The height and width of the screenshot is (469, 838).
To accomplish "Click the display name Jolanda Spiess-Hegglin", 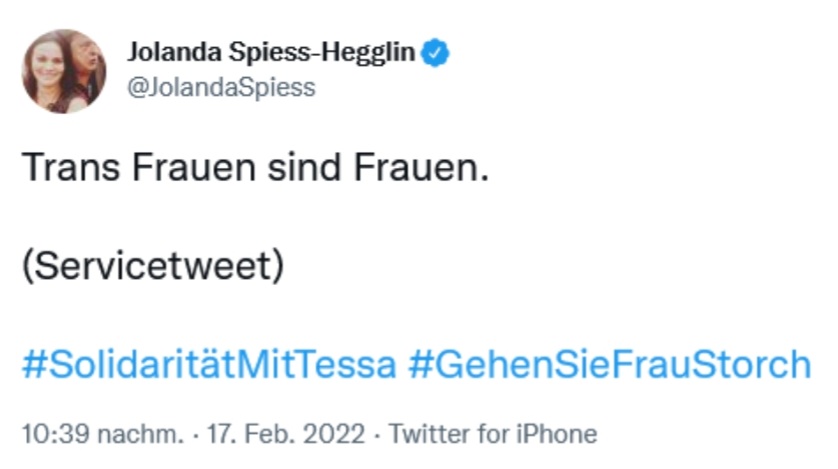I will click(x=271, y=52).
